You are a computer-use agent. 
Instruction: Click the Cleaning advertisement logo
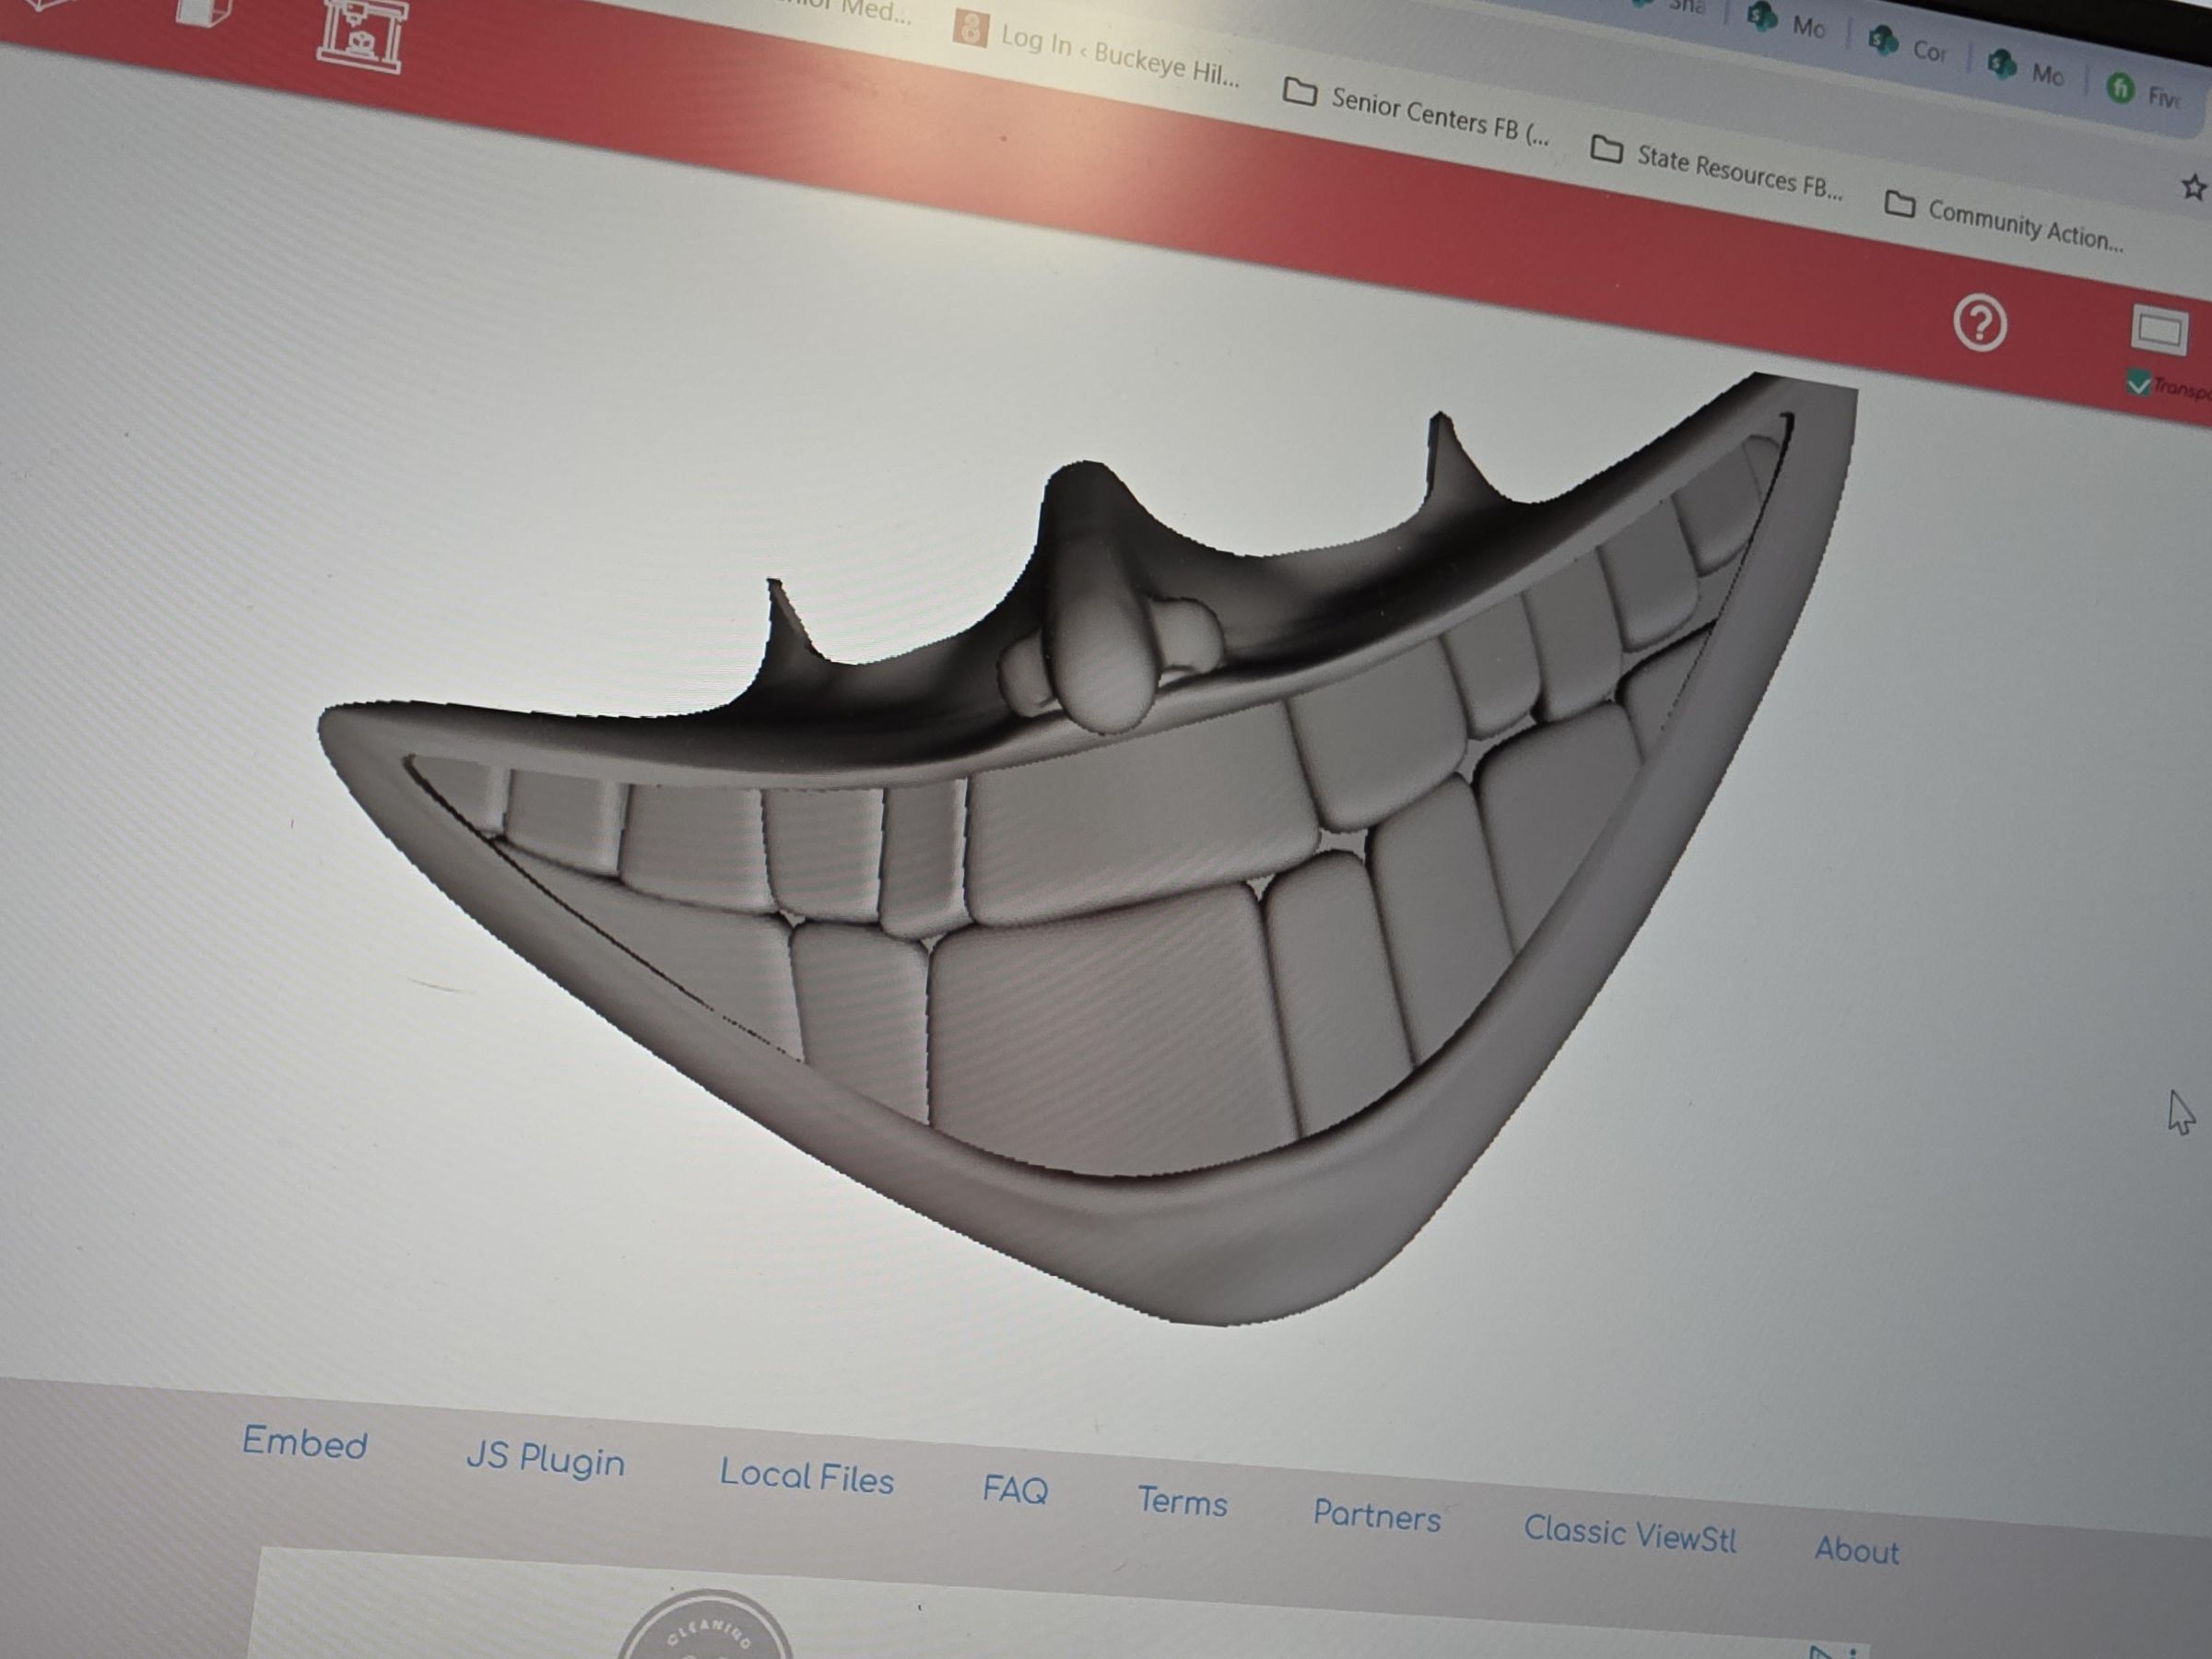click(705, 1625)
